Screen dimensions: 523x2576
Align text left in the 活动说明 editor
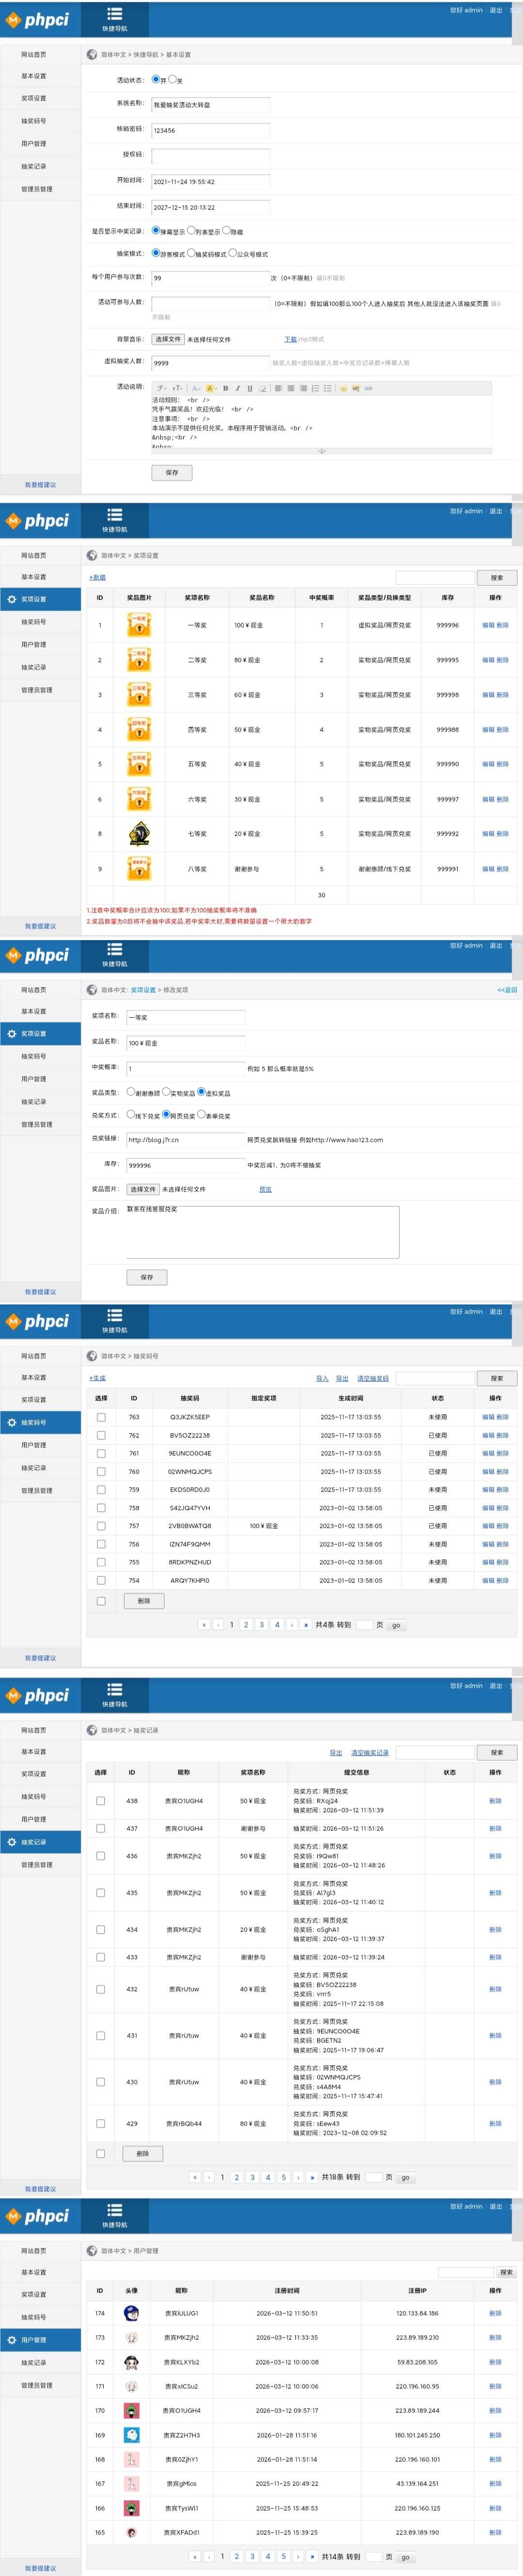click(278, 388)
